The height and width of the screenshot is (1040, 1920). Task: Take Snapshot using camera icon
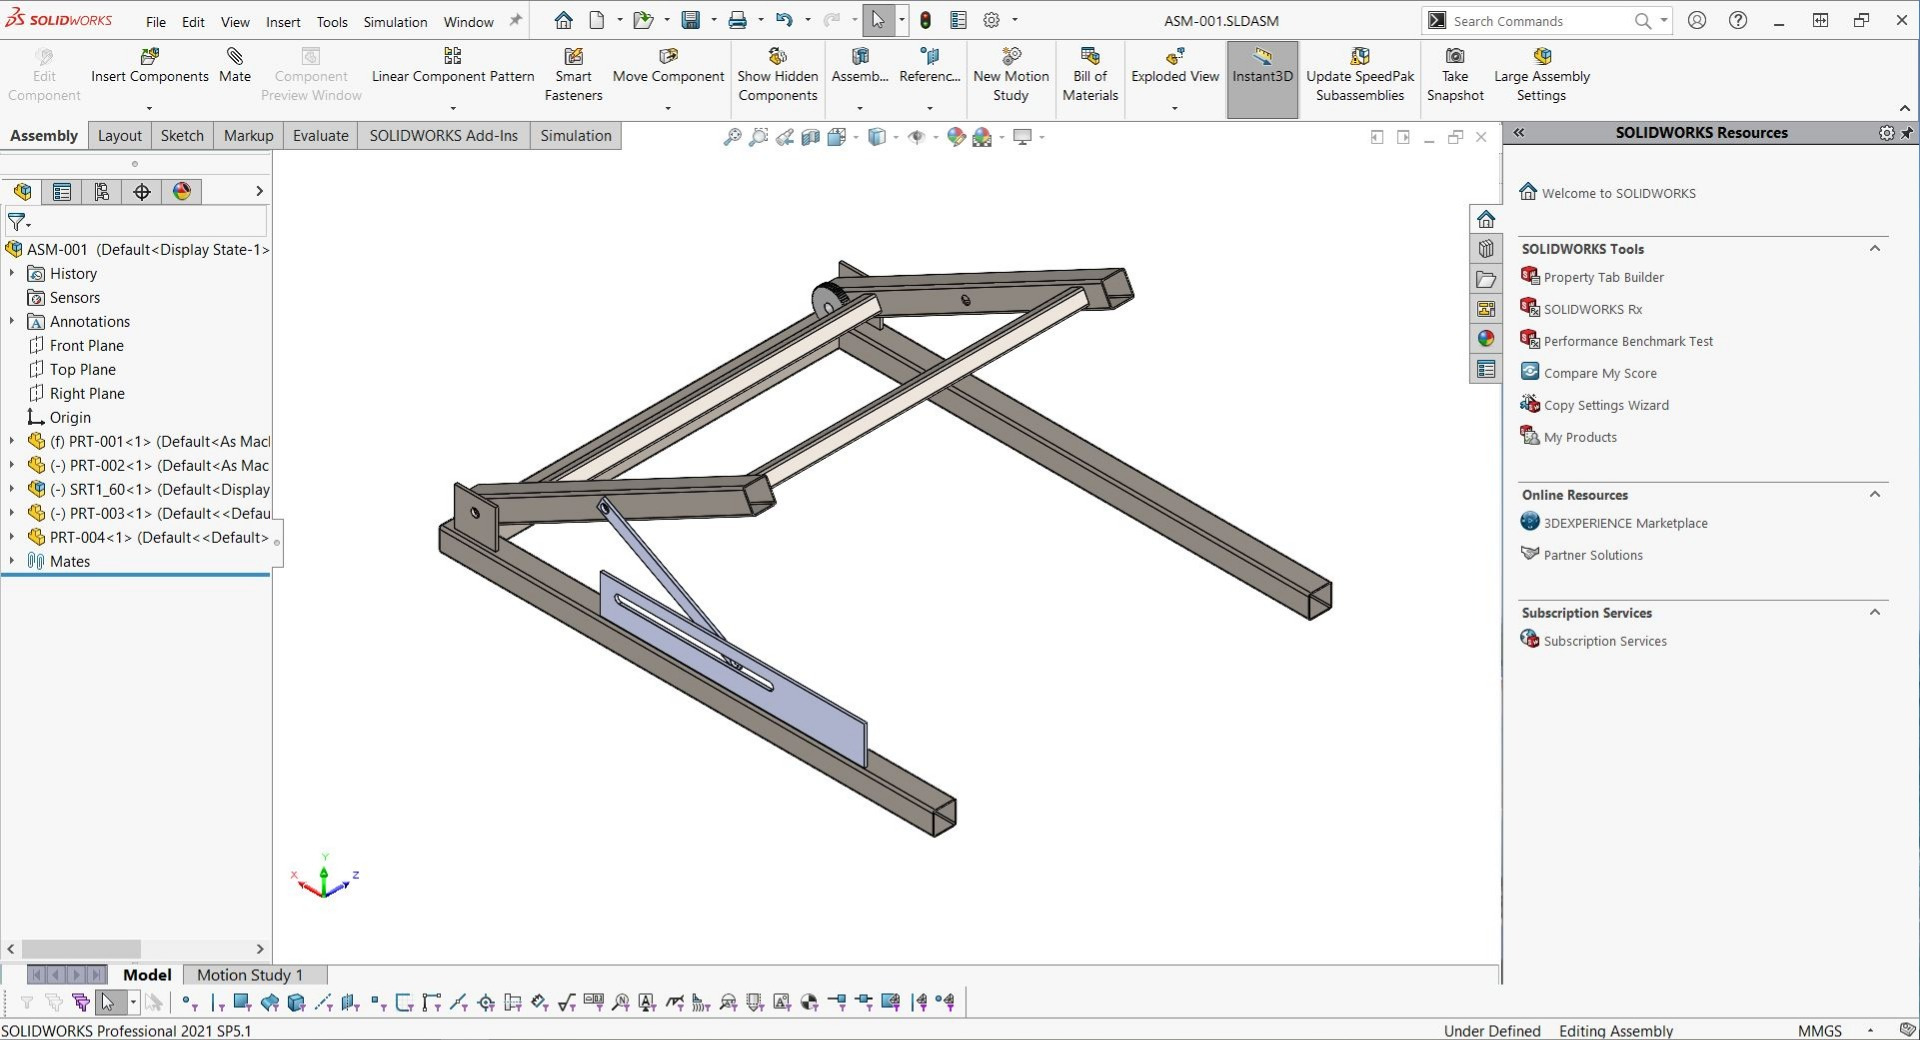point(1455,57)
